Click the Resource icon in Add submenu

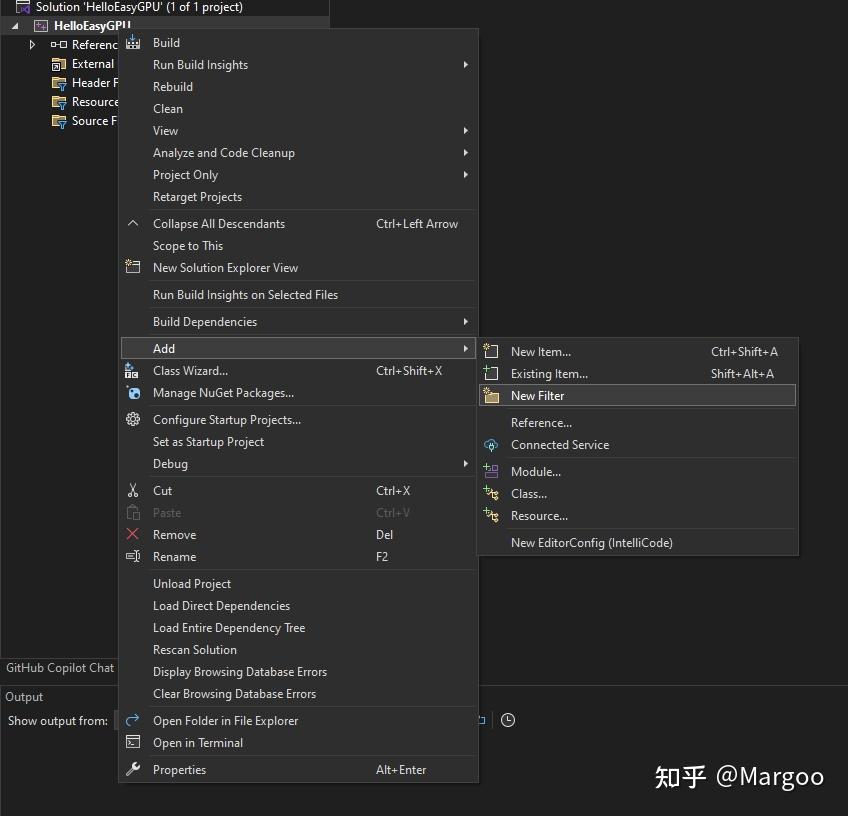[491, 515]
